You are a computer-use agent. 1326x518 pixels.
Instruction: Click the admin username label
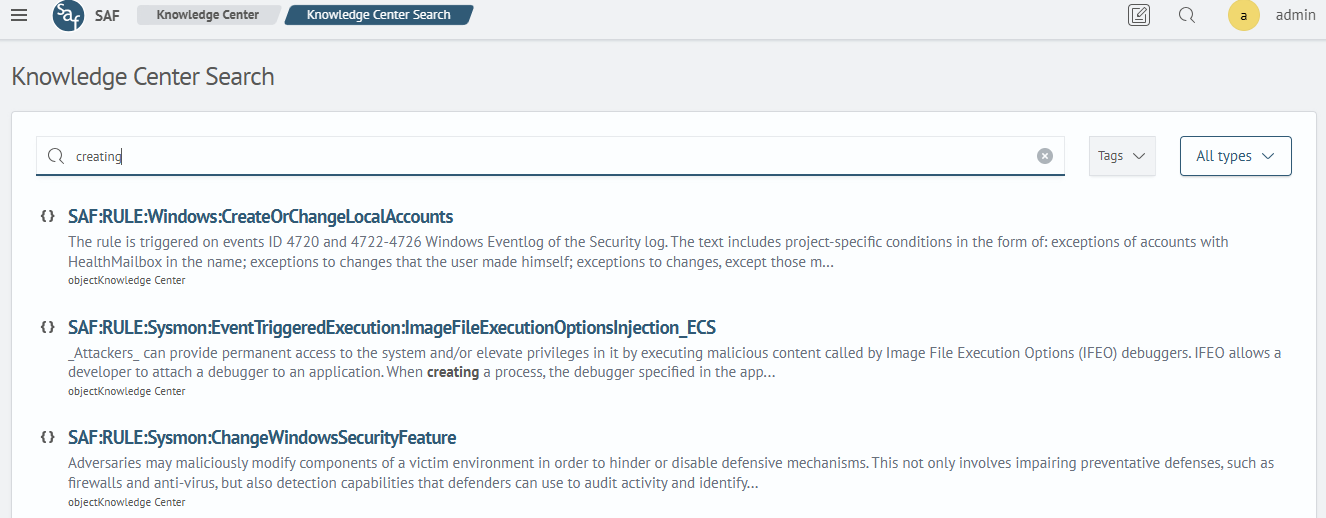pyautogui.click(x=1296, y=15)
